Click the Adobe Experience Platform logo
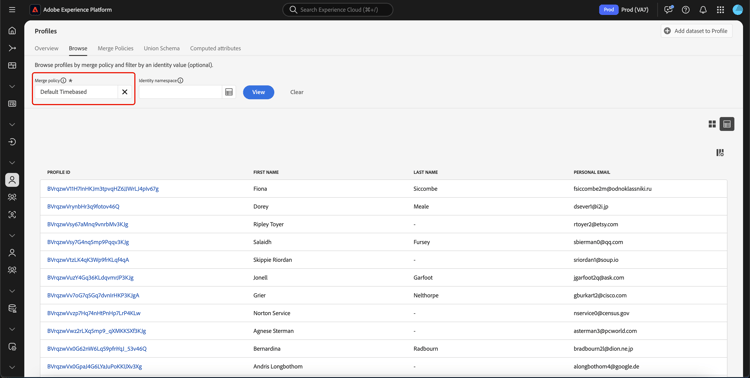 pyautogui.click(x=35, y=10)
